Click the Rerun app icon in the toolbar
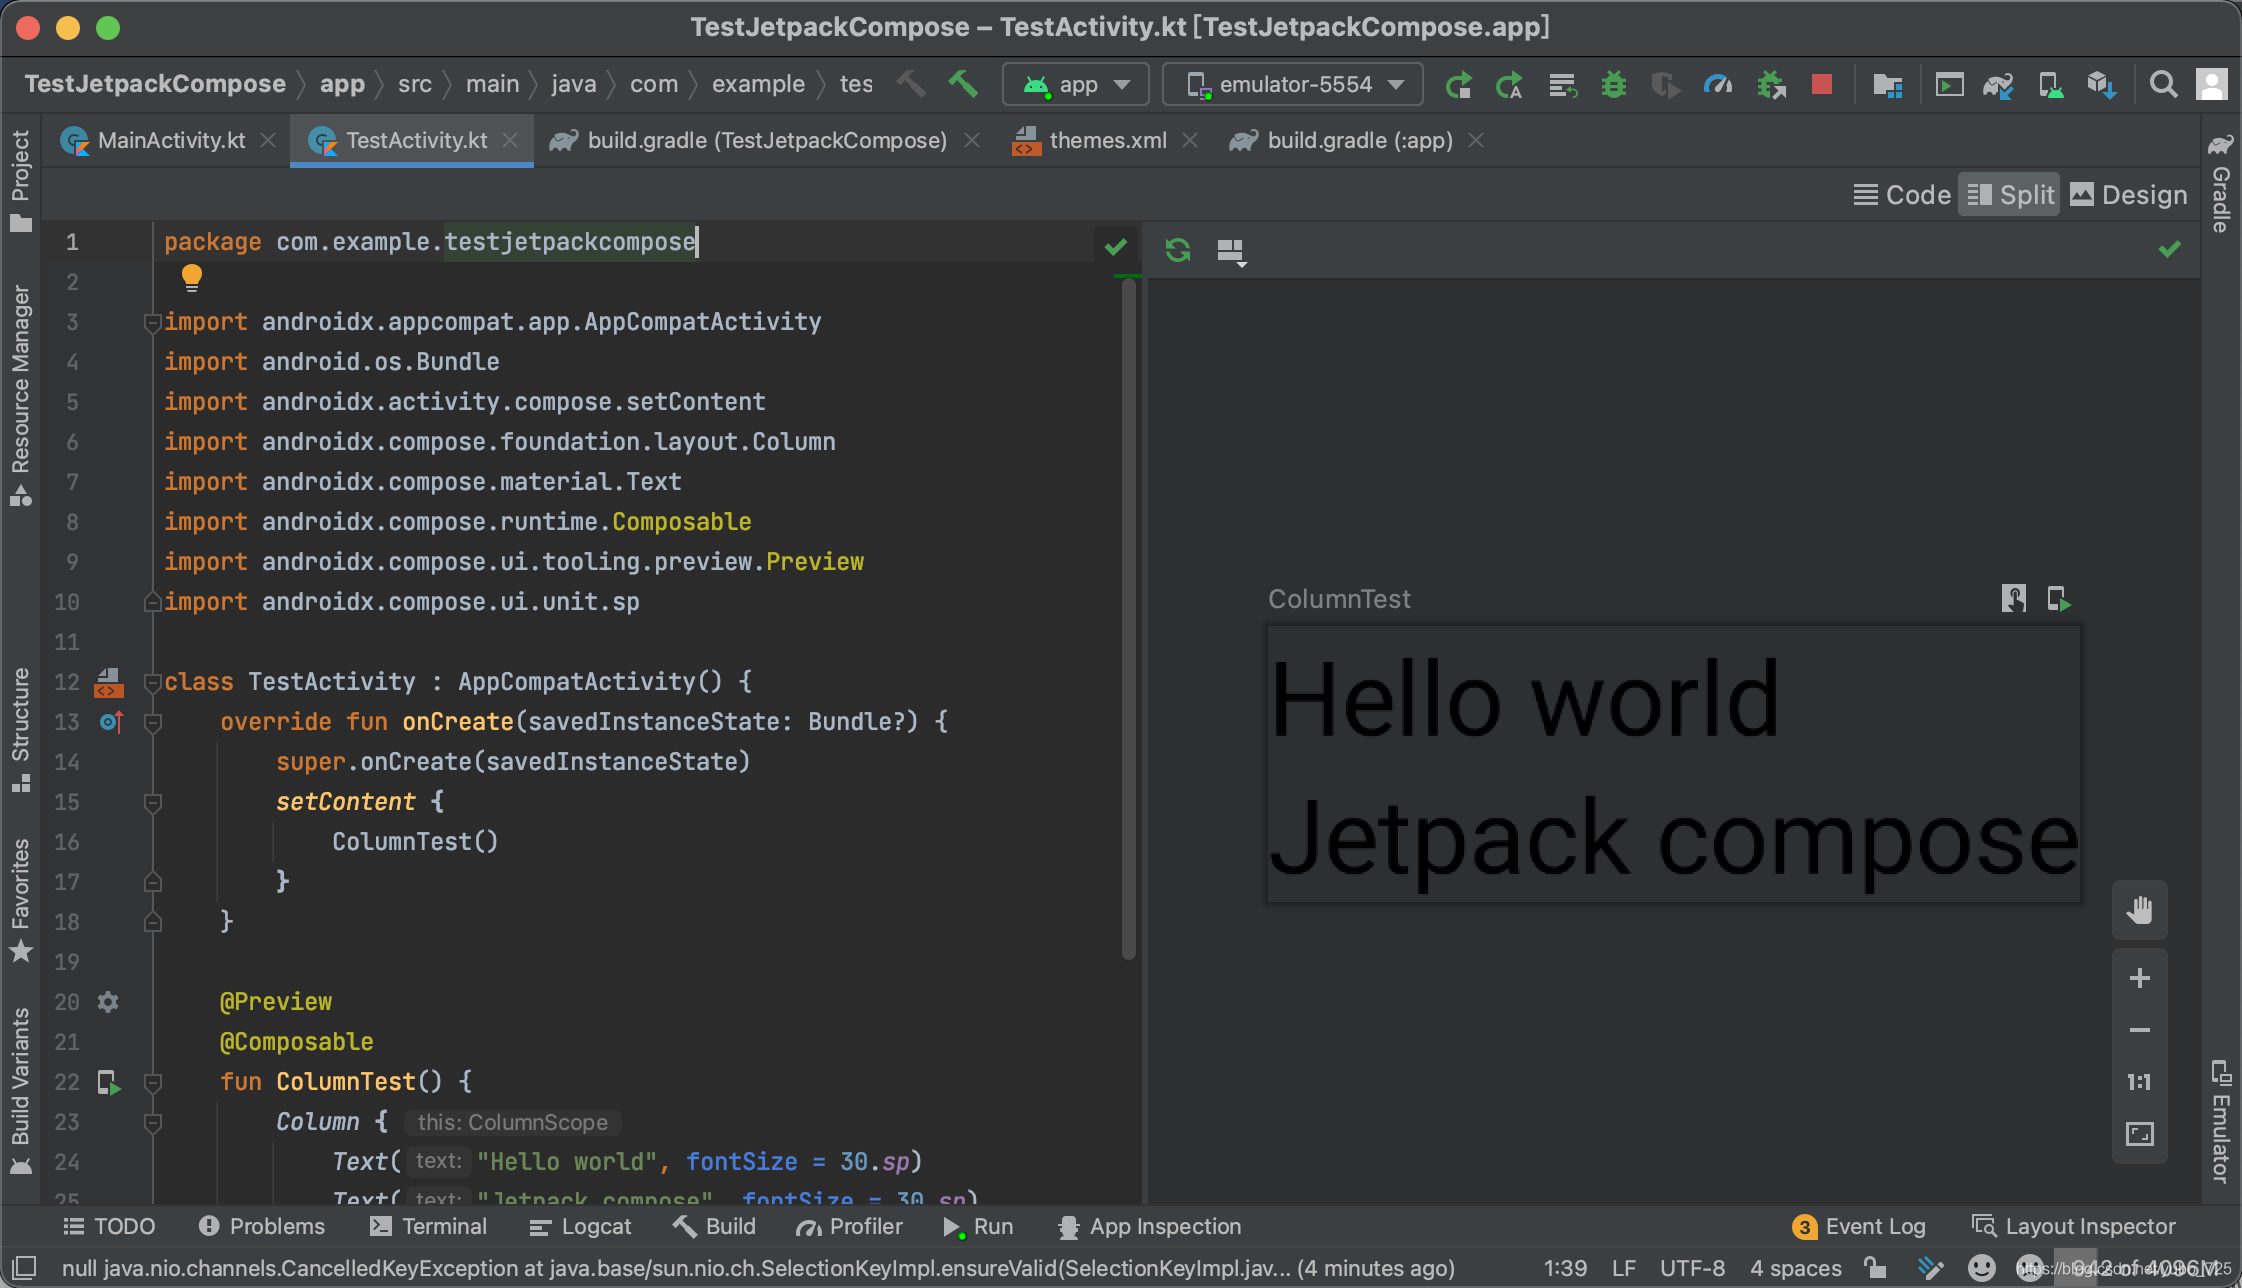Screen dimensions: 2242x1288 click(1458, 85)
